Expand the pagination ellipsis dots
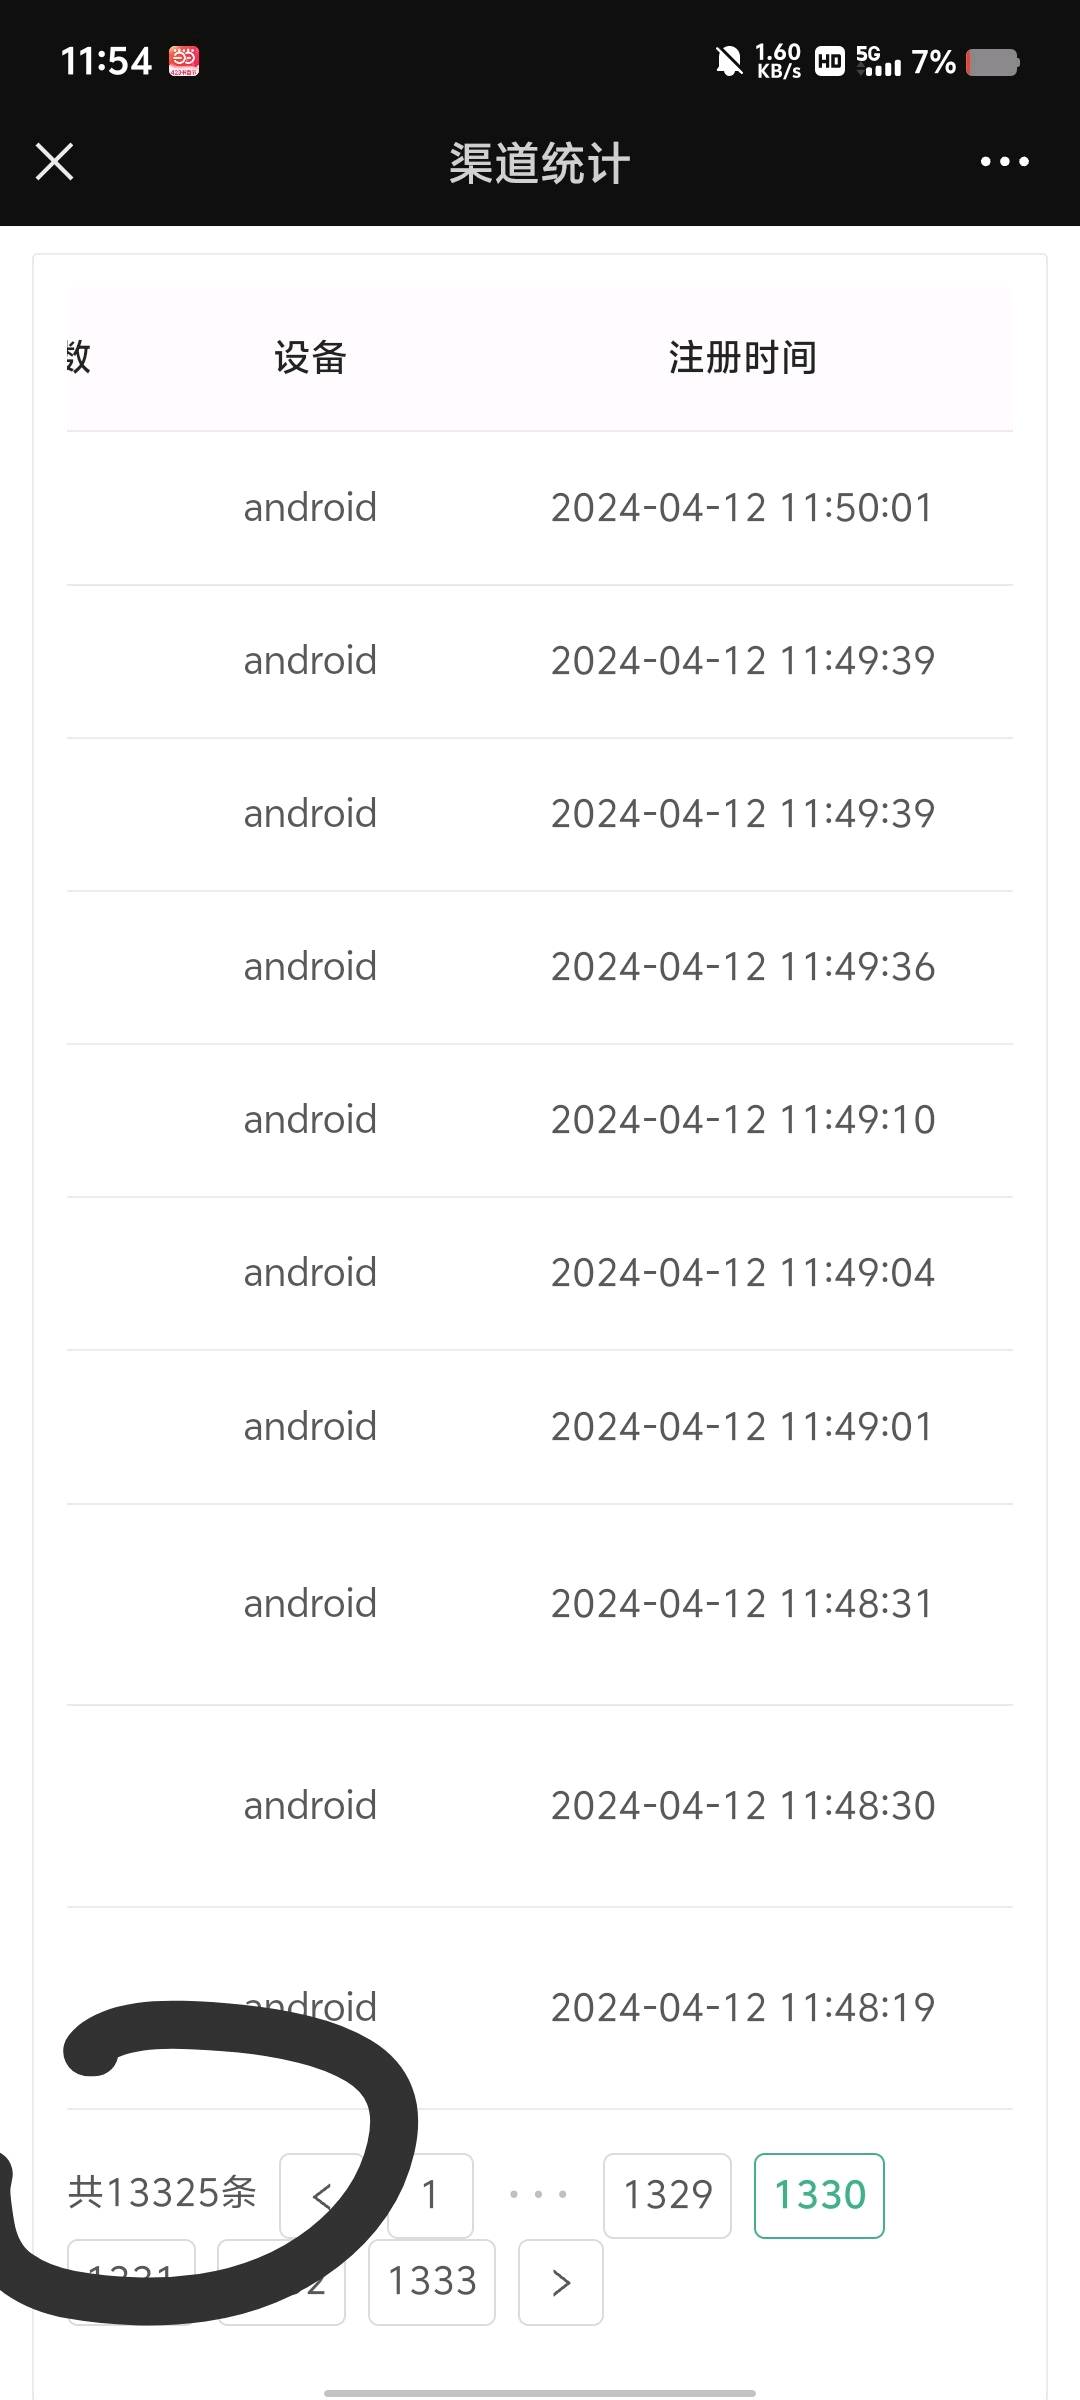This screenshot has height=2400, width=1080. pos(538,2195)
